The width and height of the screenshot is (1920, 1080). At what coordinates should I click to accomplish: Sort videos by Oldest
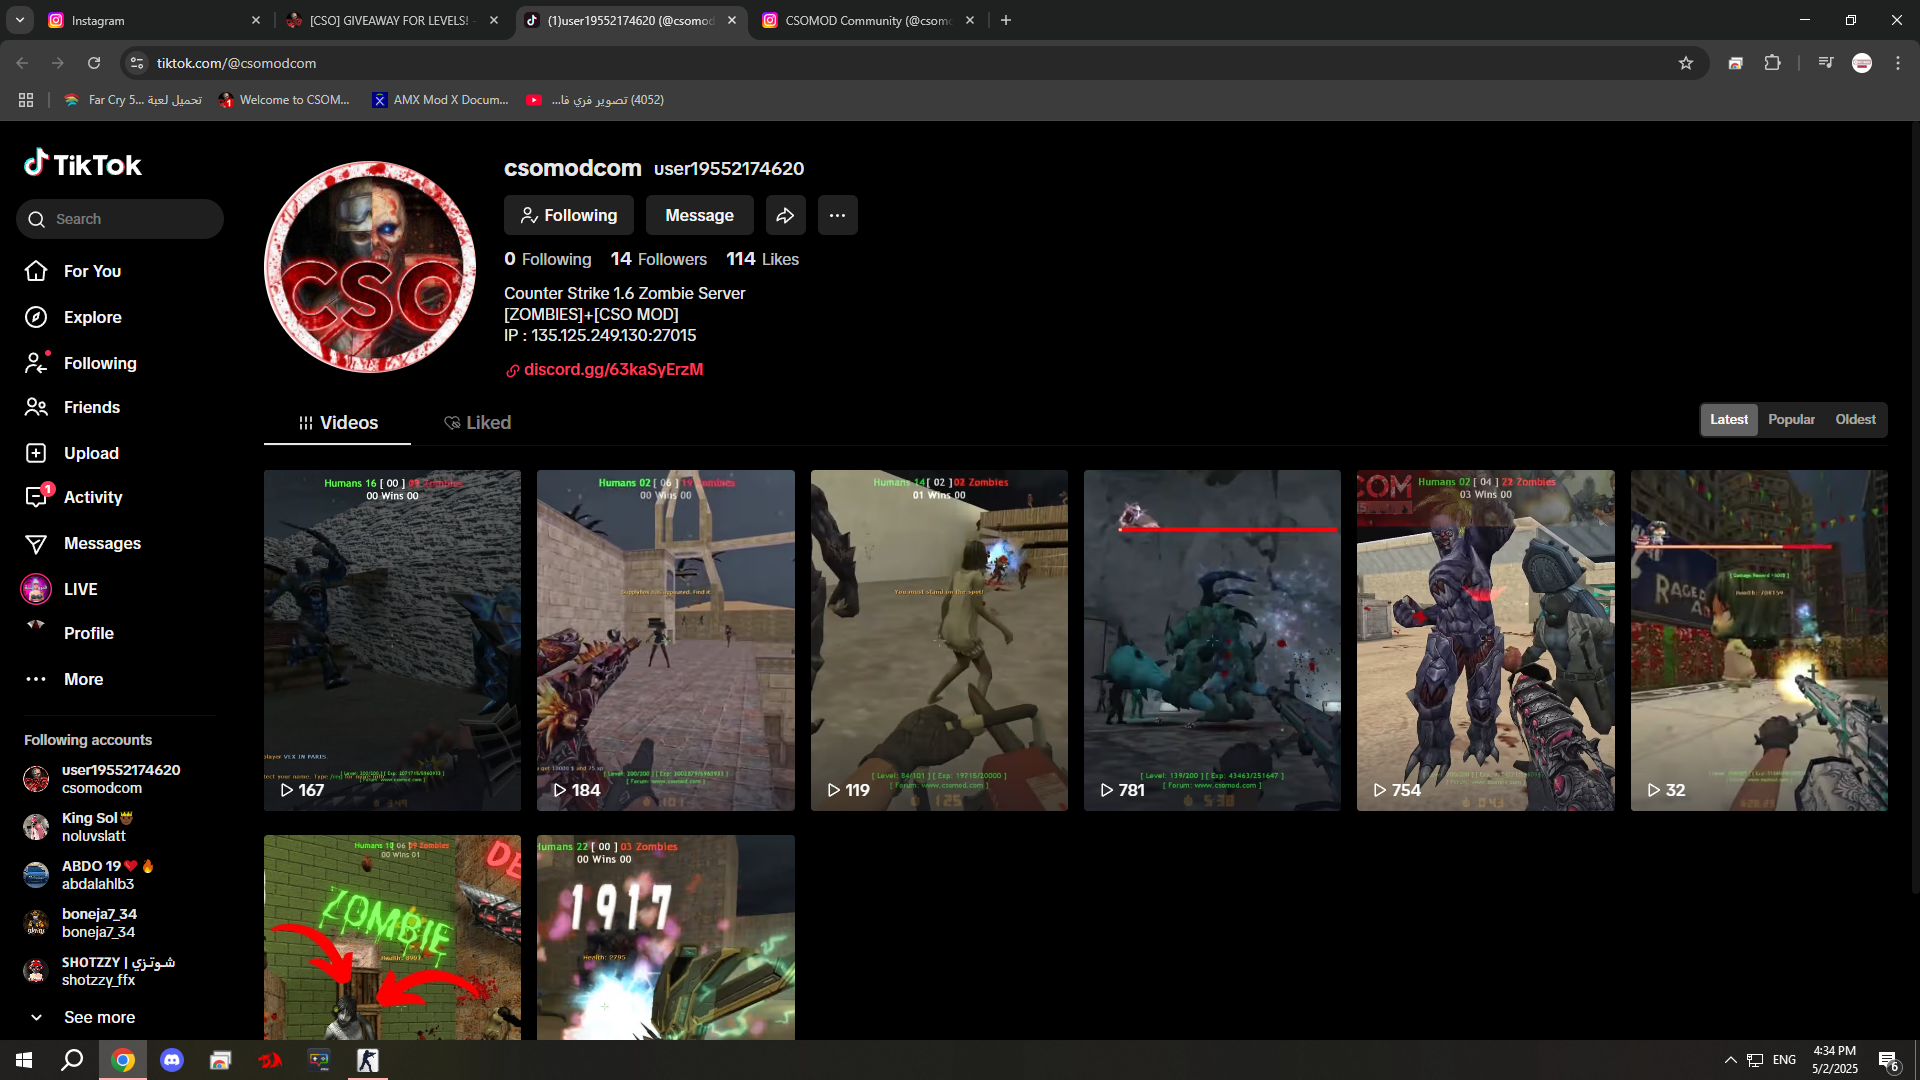[x=1855, y=420]
